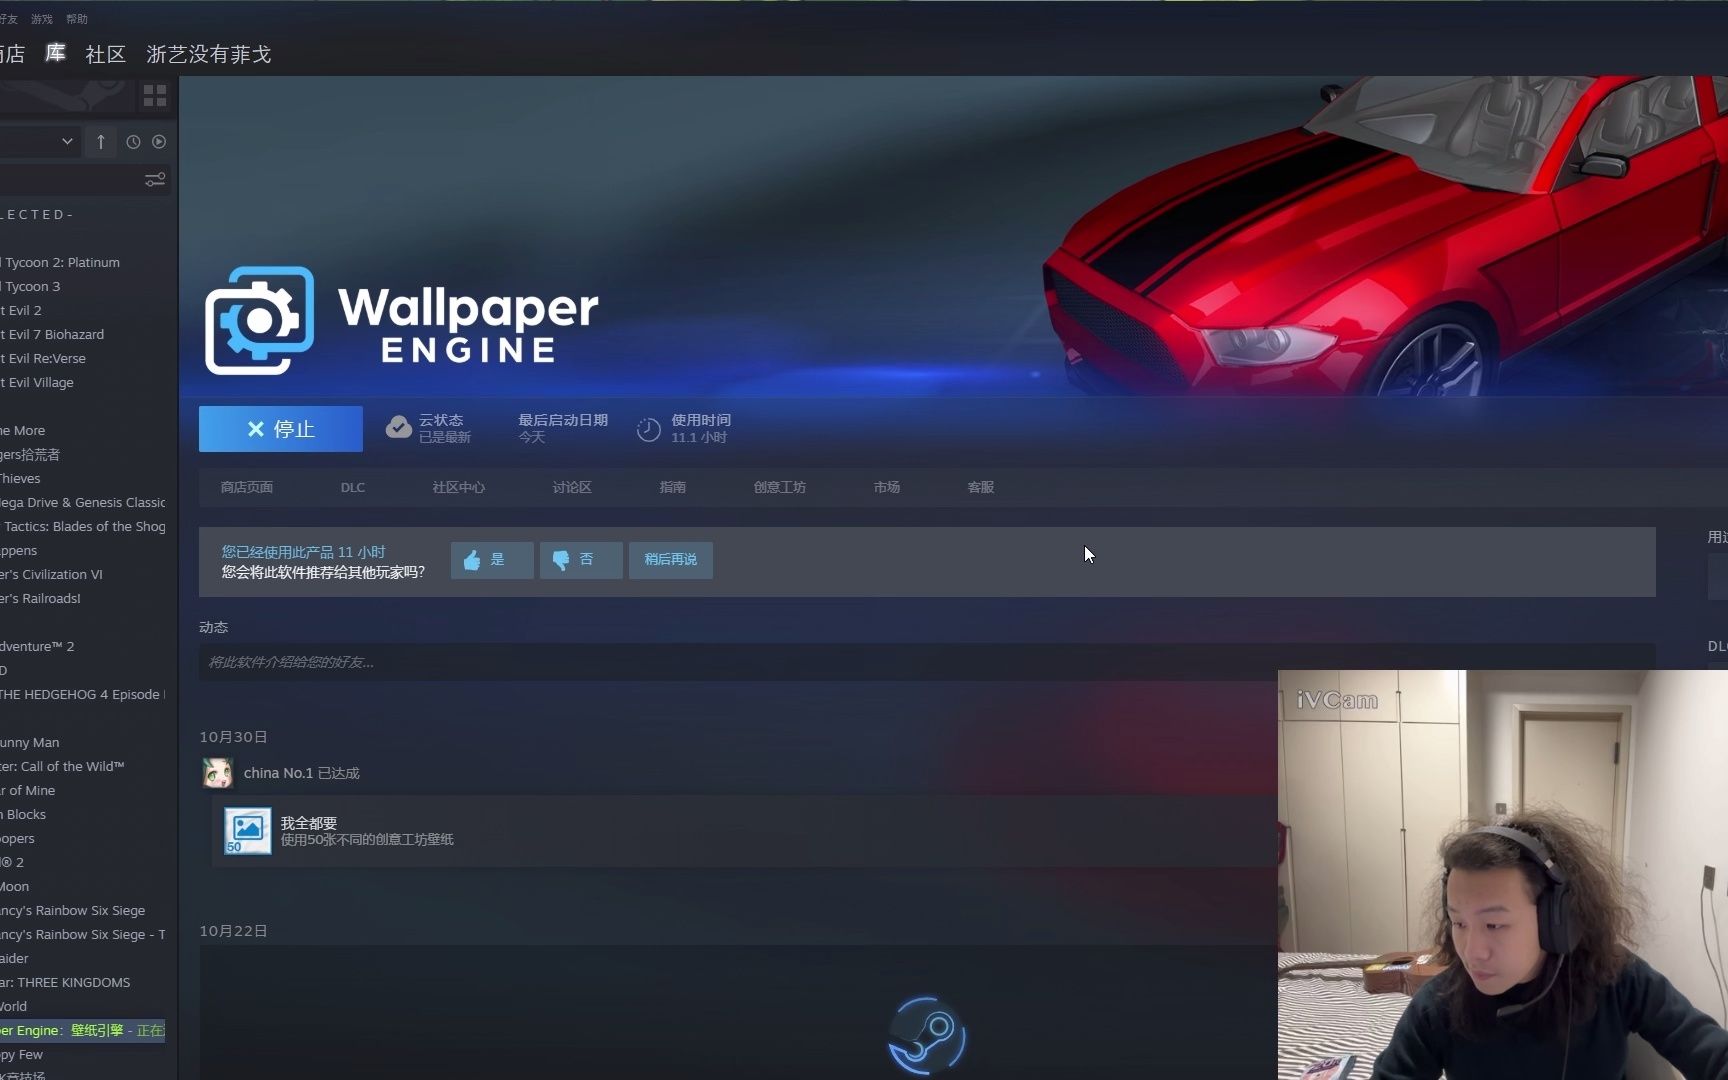Select the Wallpaper Engine entry in the library
The width and height of the screenshot is (1728, 1080).
click(83, 1030)
